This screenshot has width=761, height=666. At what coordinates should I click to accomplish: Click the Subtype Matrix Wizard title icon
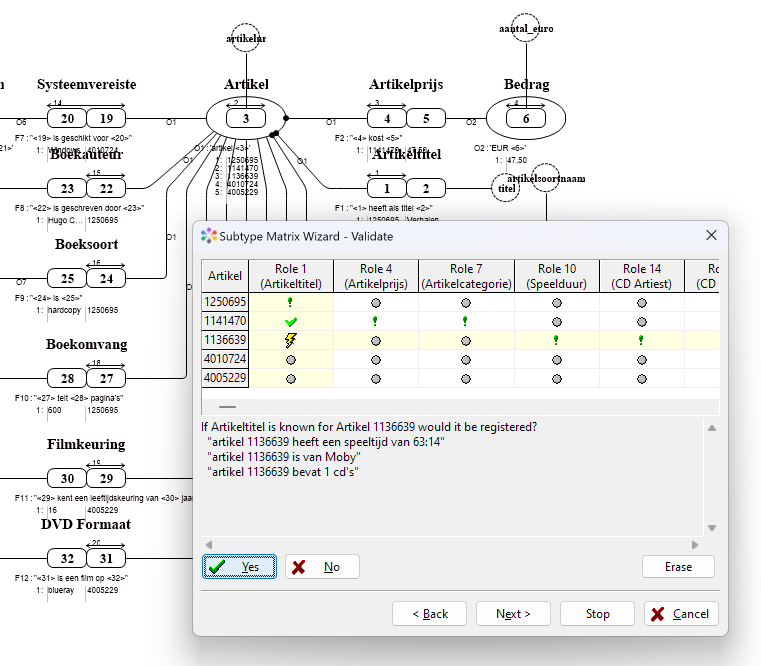pyautogui.click(x=208, y=236)
